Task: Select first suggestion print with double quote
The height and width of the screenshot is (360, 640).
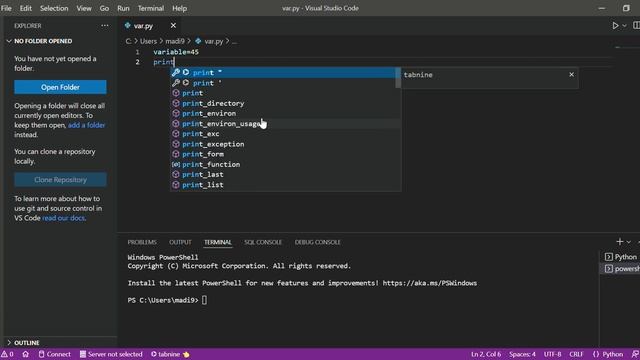Action: coord(285,73)
